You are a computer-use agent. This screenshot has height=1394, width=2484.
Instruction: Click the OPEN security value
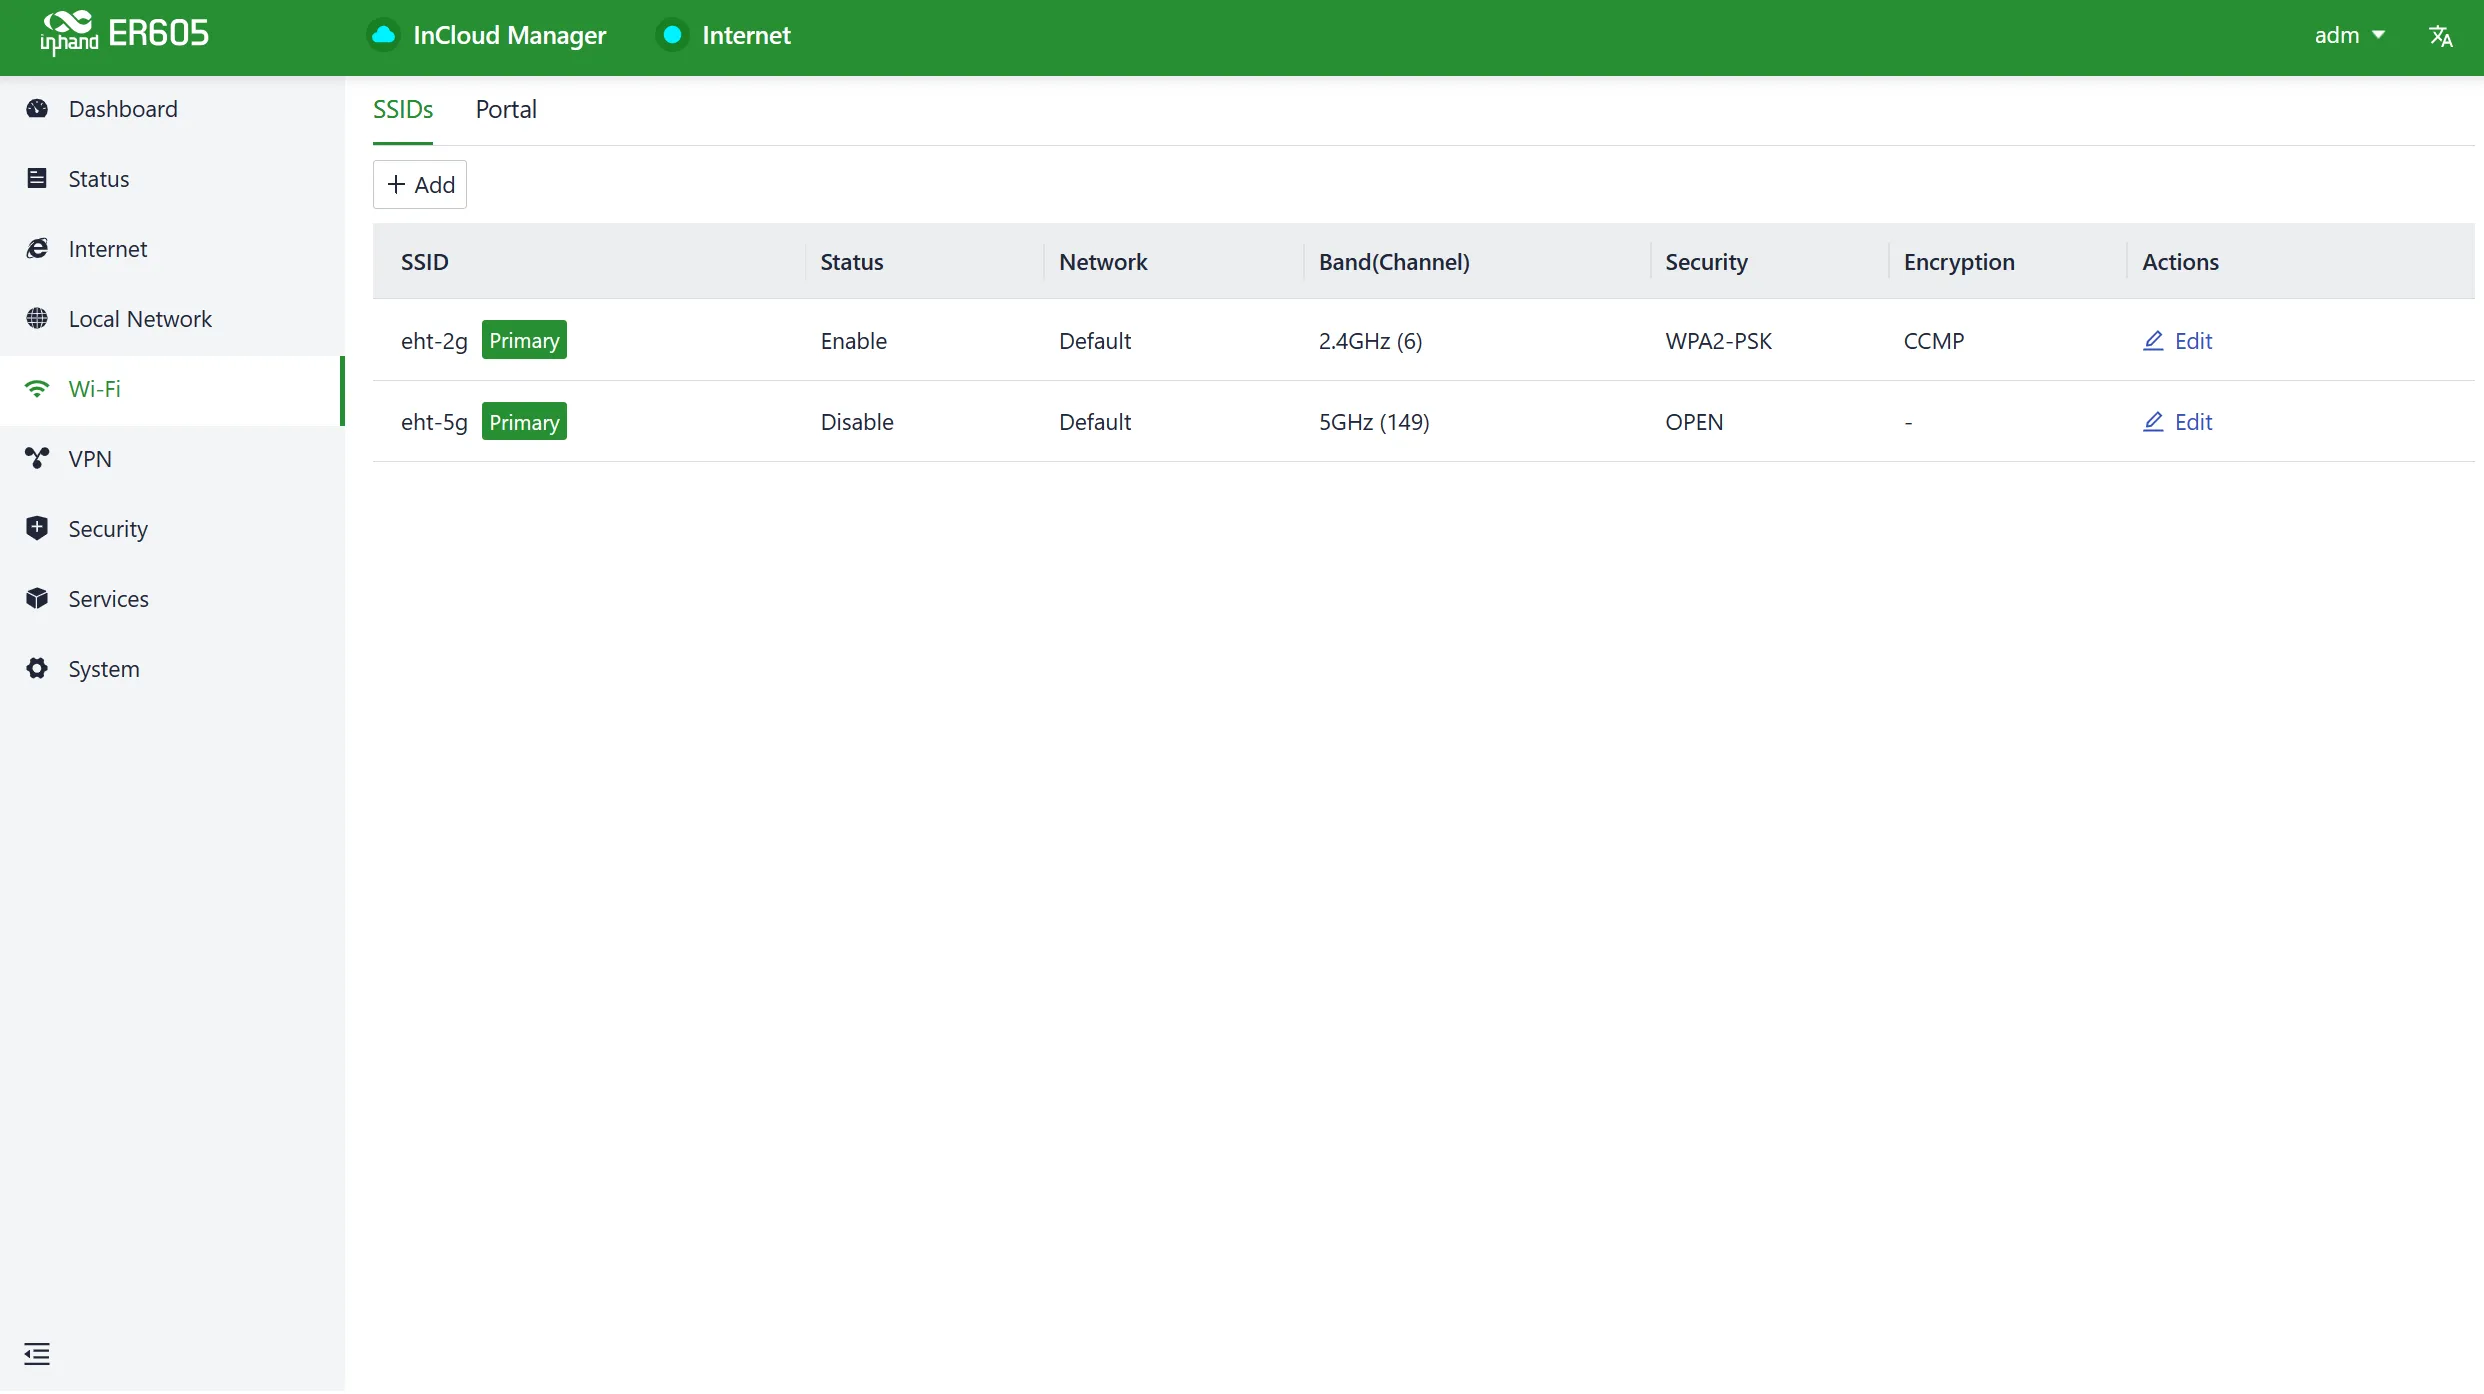point(1694,422)
